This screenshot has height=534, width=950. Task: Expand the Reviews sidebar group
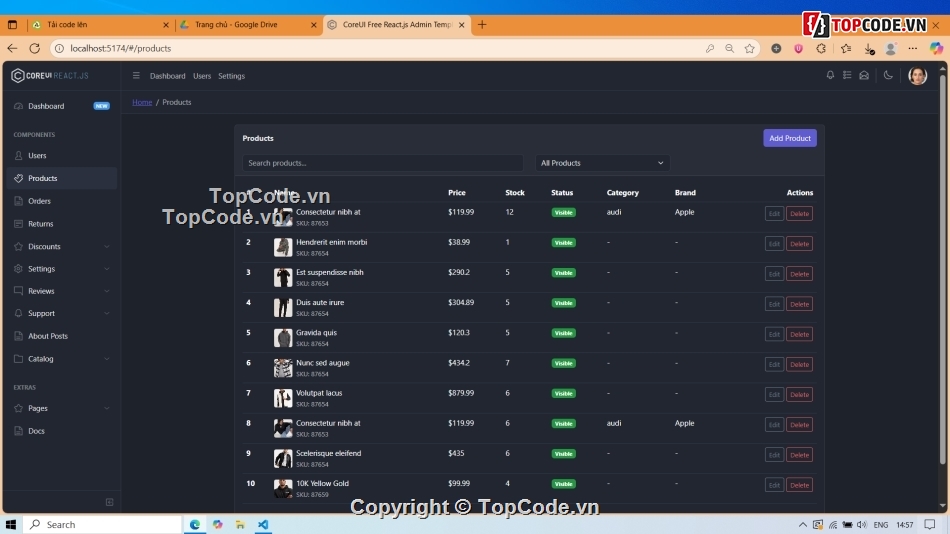[x=61, y=291]
